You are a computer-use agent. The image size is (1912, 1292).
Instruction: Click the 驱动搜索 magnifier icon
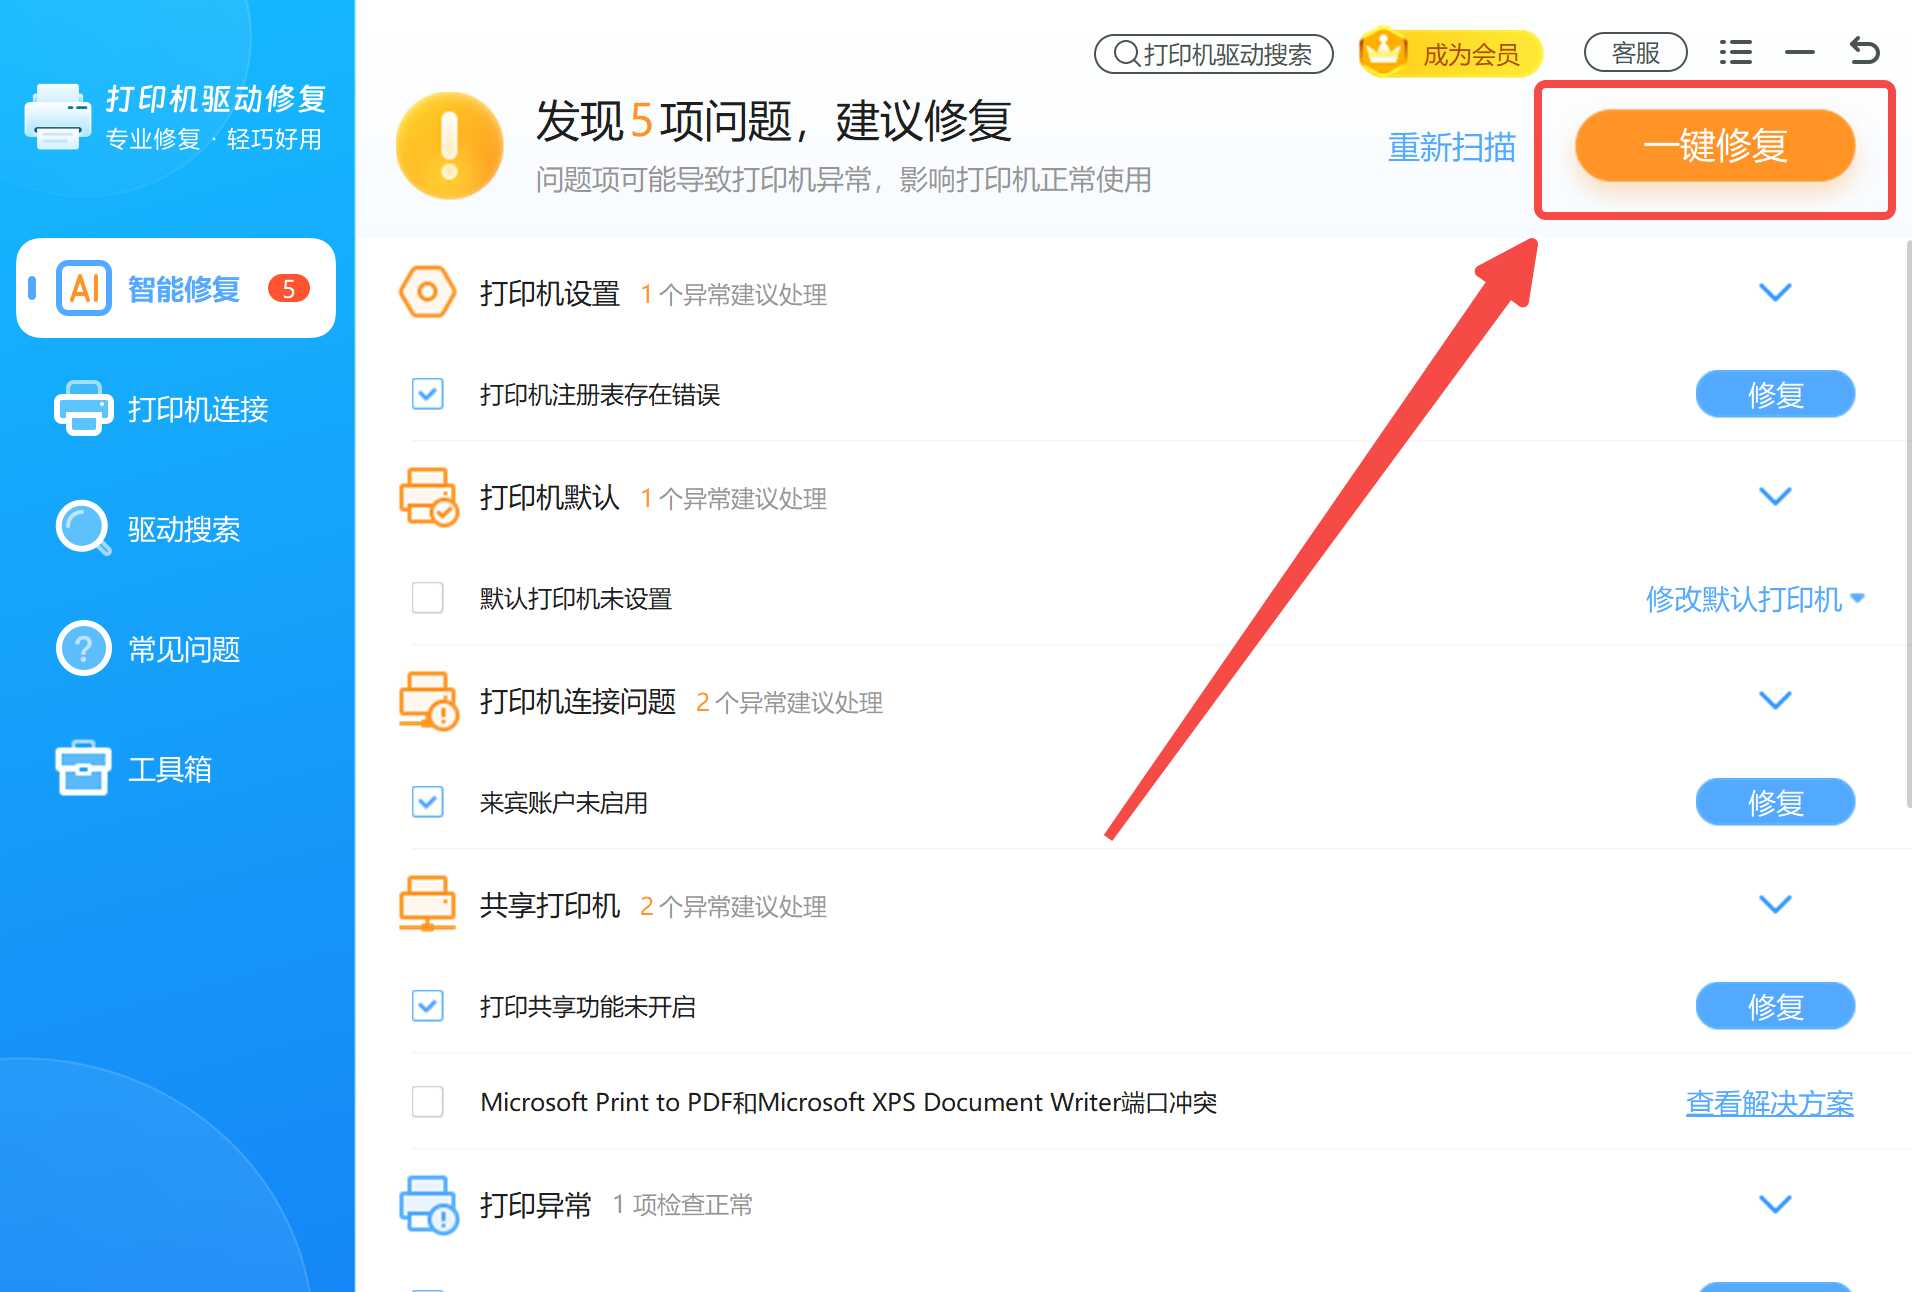pos(83,529)
